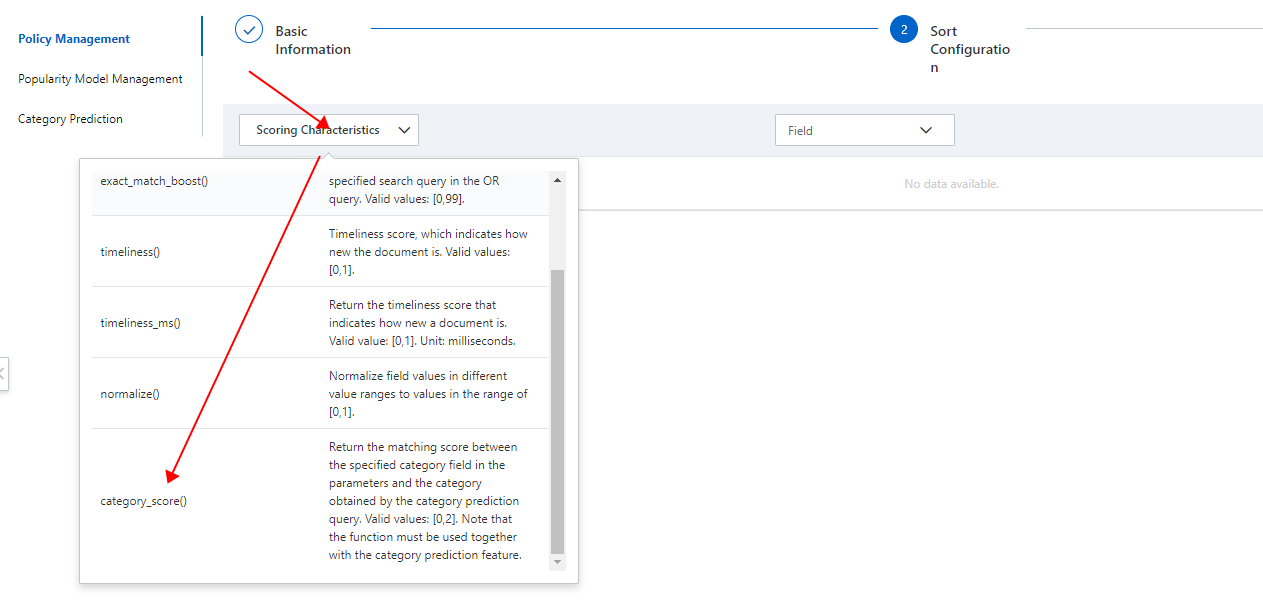Open Popularity Model Management
Viewport: 1263px width, 608px height.
pos(100,79)
